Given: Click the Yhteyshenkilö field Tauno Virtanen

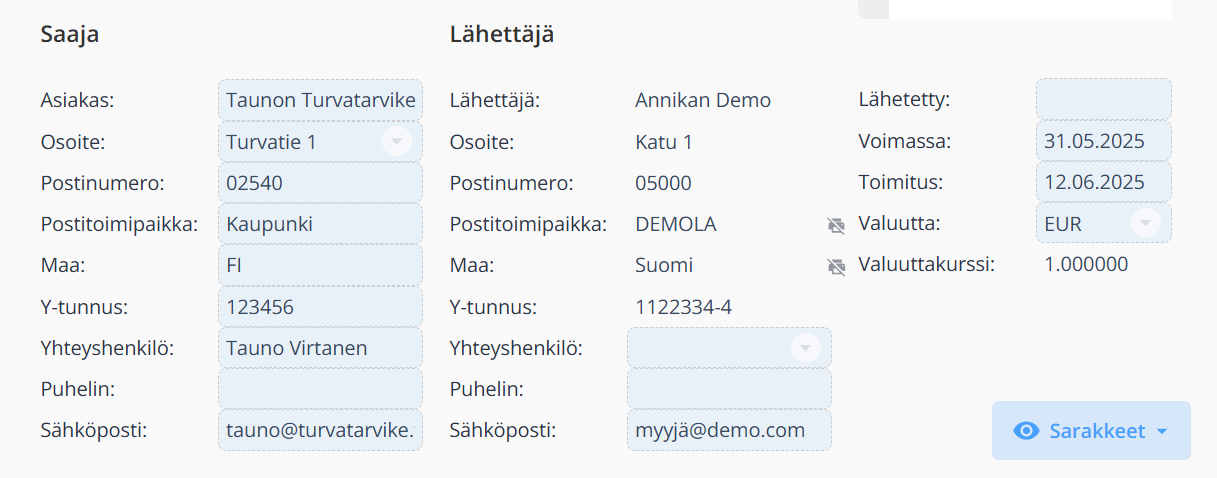Looking at the screenshot, I should click(x=320, y=348).
